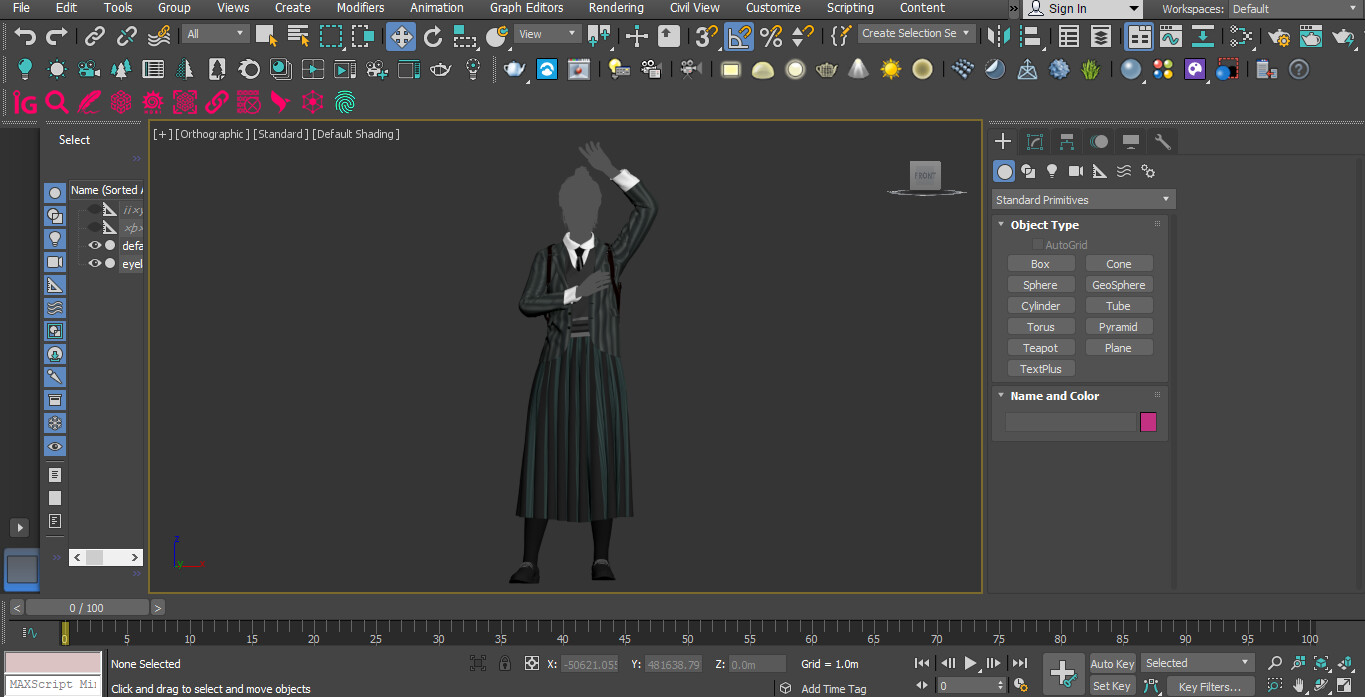Select the Select and Move tool
1365x697 pixels.
[x=401, y=36]
